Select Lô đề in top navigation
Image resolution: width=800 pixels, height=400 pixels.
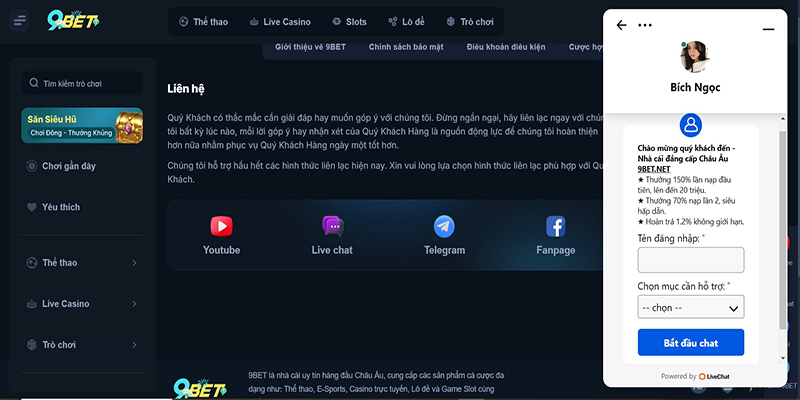(x=410, y=22)
